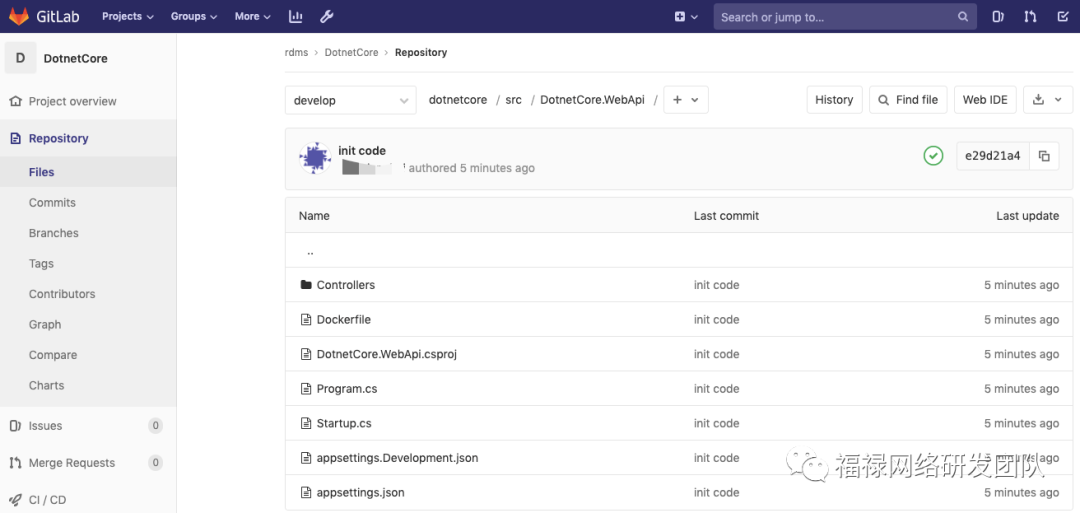The height and width of the screenshot is (513, 1080).
Task: Open the add-to-tree plus dropdown
Action: [685, 100]
